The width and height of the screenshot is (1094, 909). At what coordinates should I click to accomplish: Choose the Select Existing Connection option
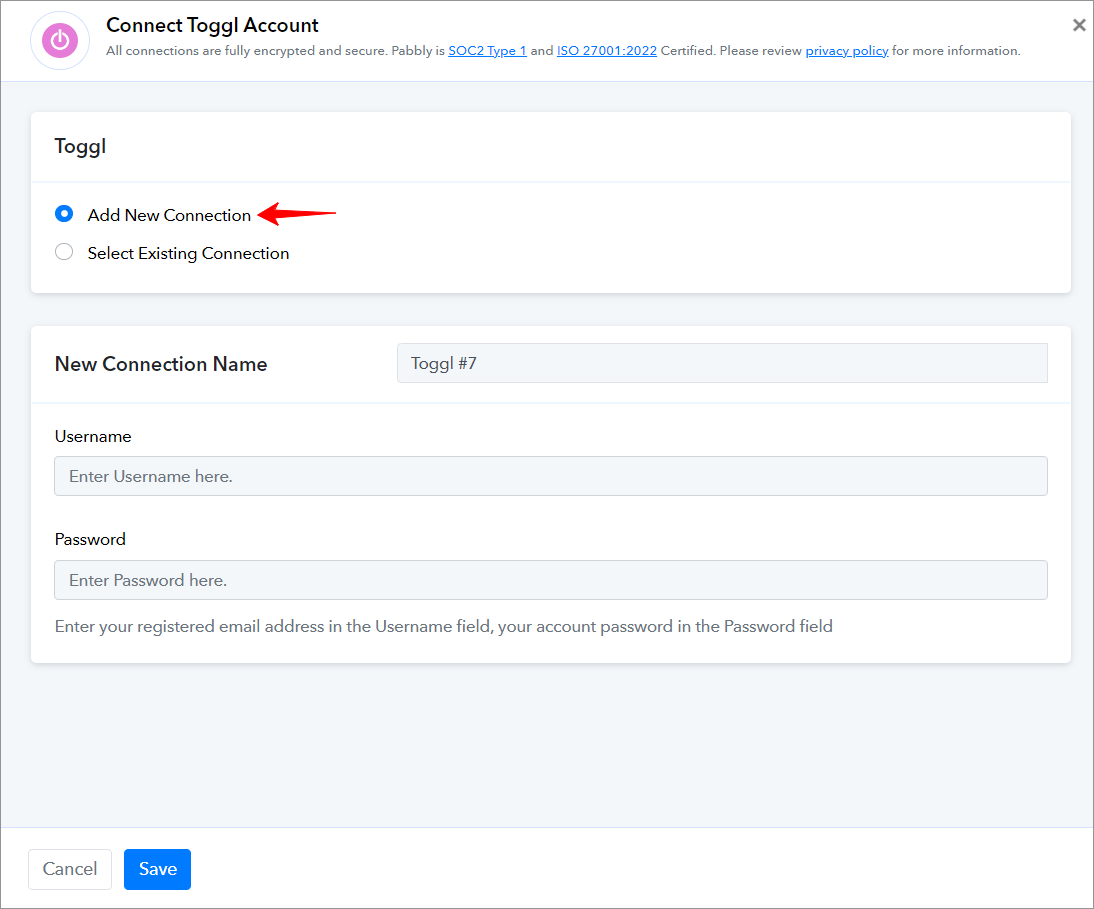[x=64, y=252]
